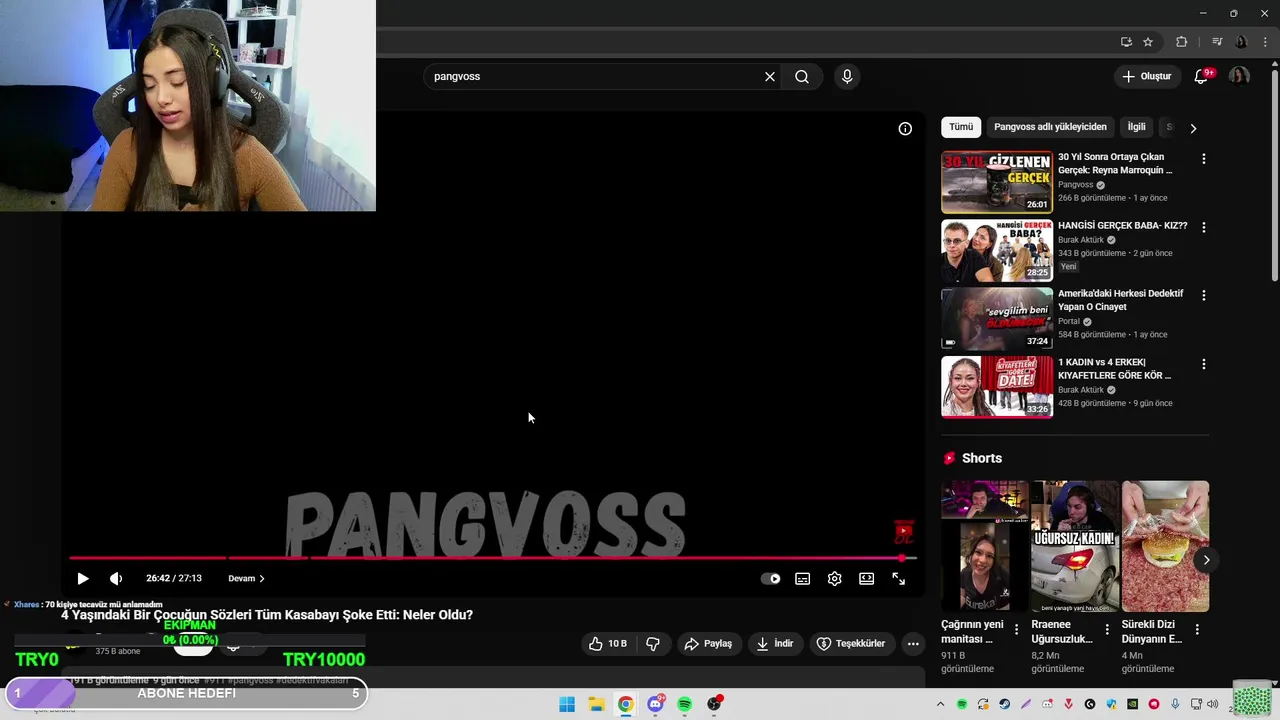This screenshot has height=720, width=1280.
Task: Open more actions ellipsis below video
Action: (x=913, y=644)
